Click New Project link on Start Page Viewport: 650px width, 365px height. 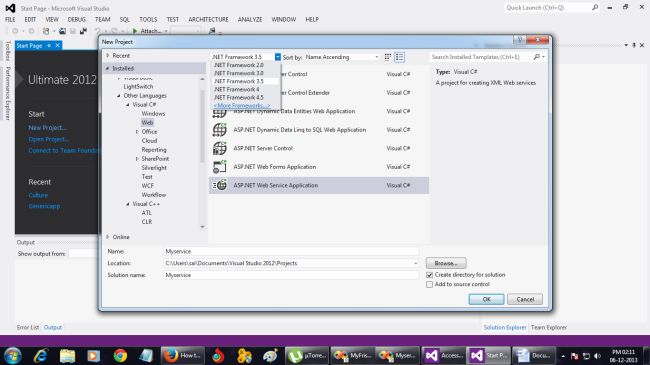pos(47,128)
